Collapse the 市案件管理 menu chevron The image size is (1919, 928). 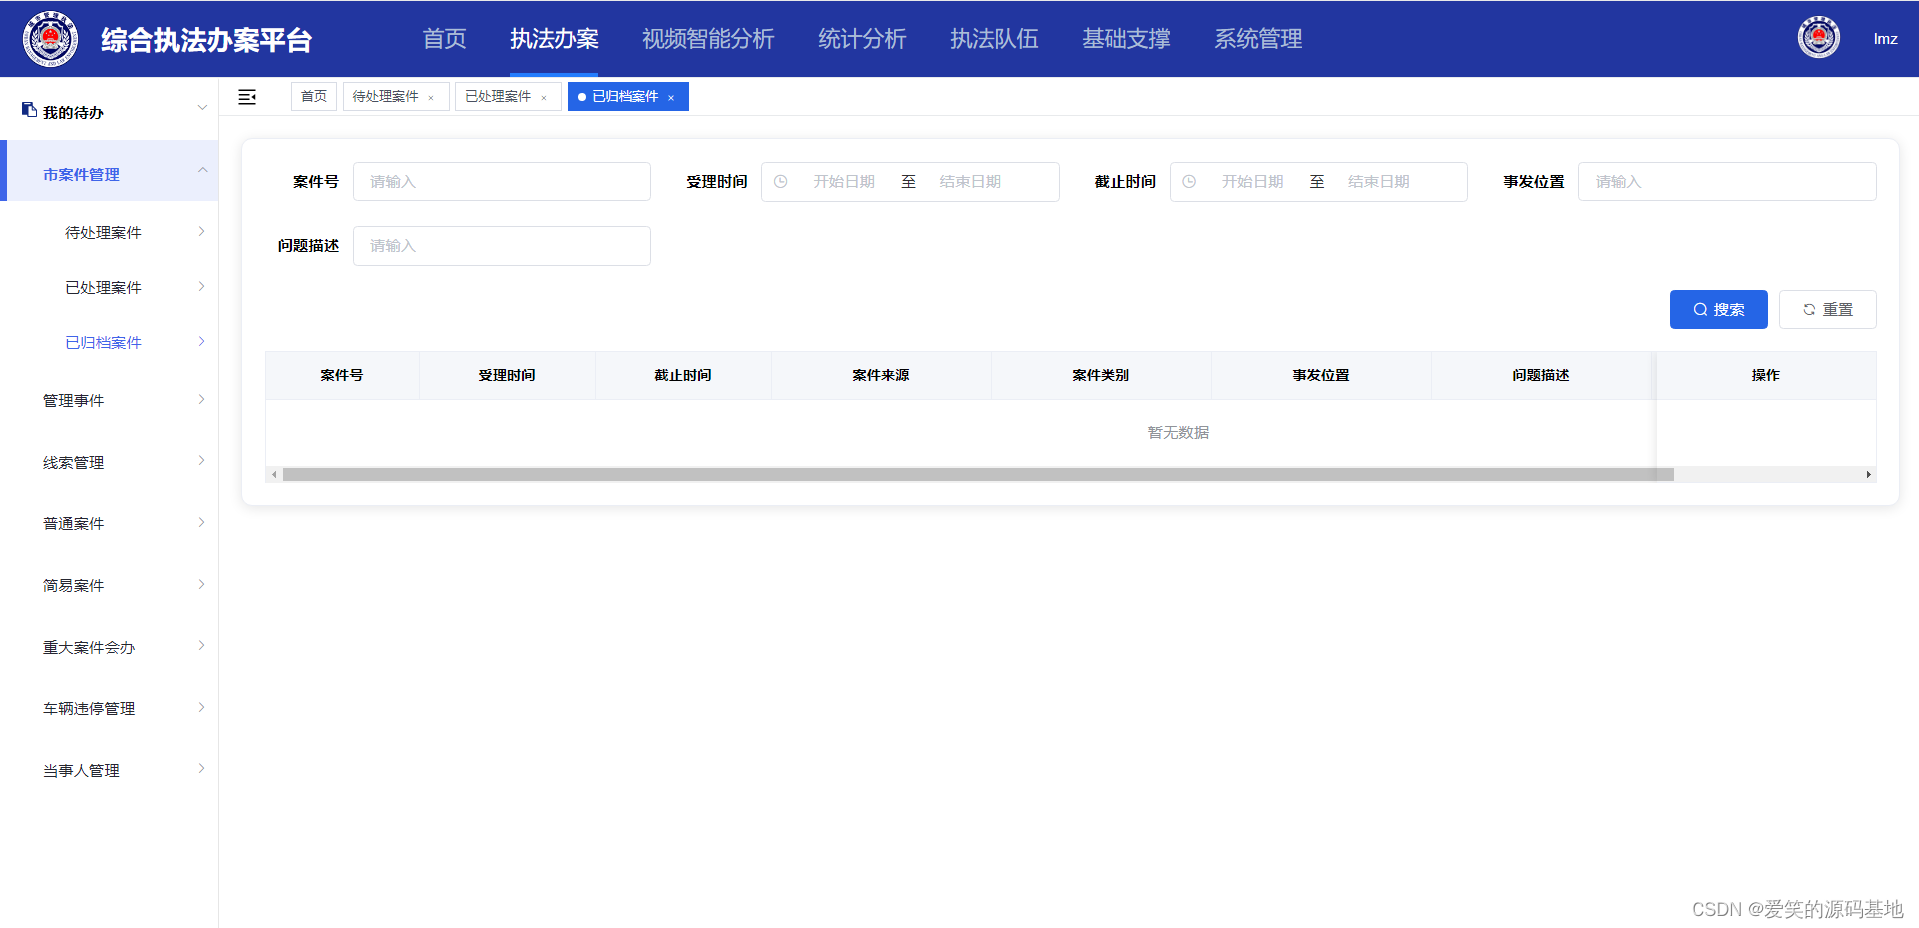click(x=202, y=170)
